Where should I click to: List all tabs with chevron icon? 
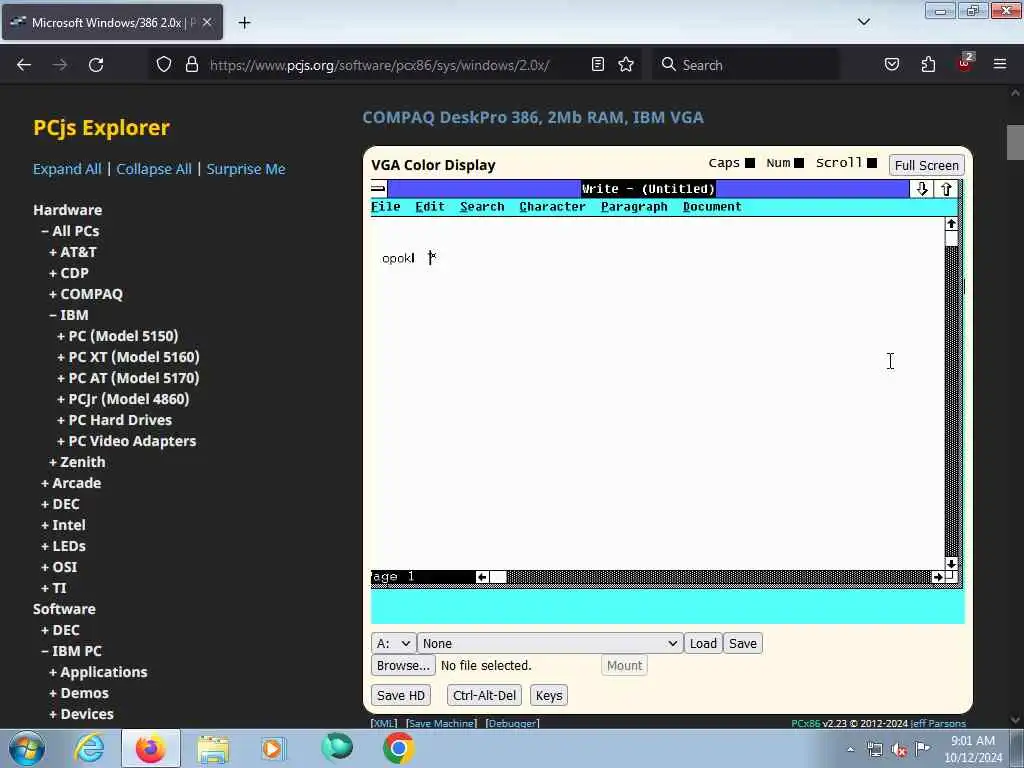pyautogui.click(x=864, y=22)
